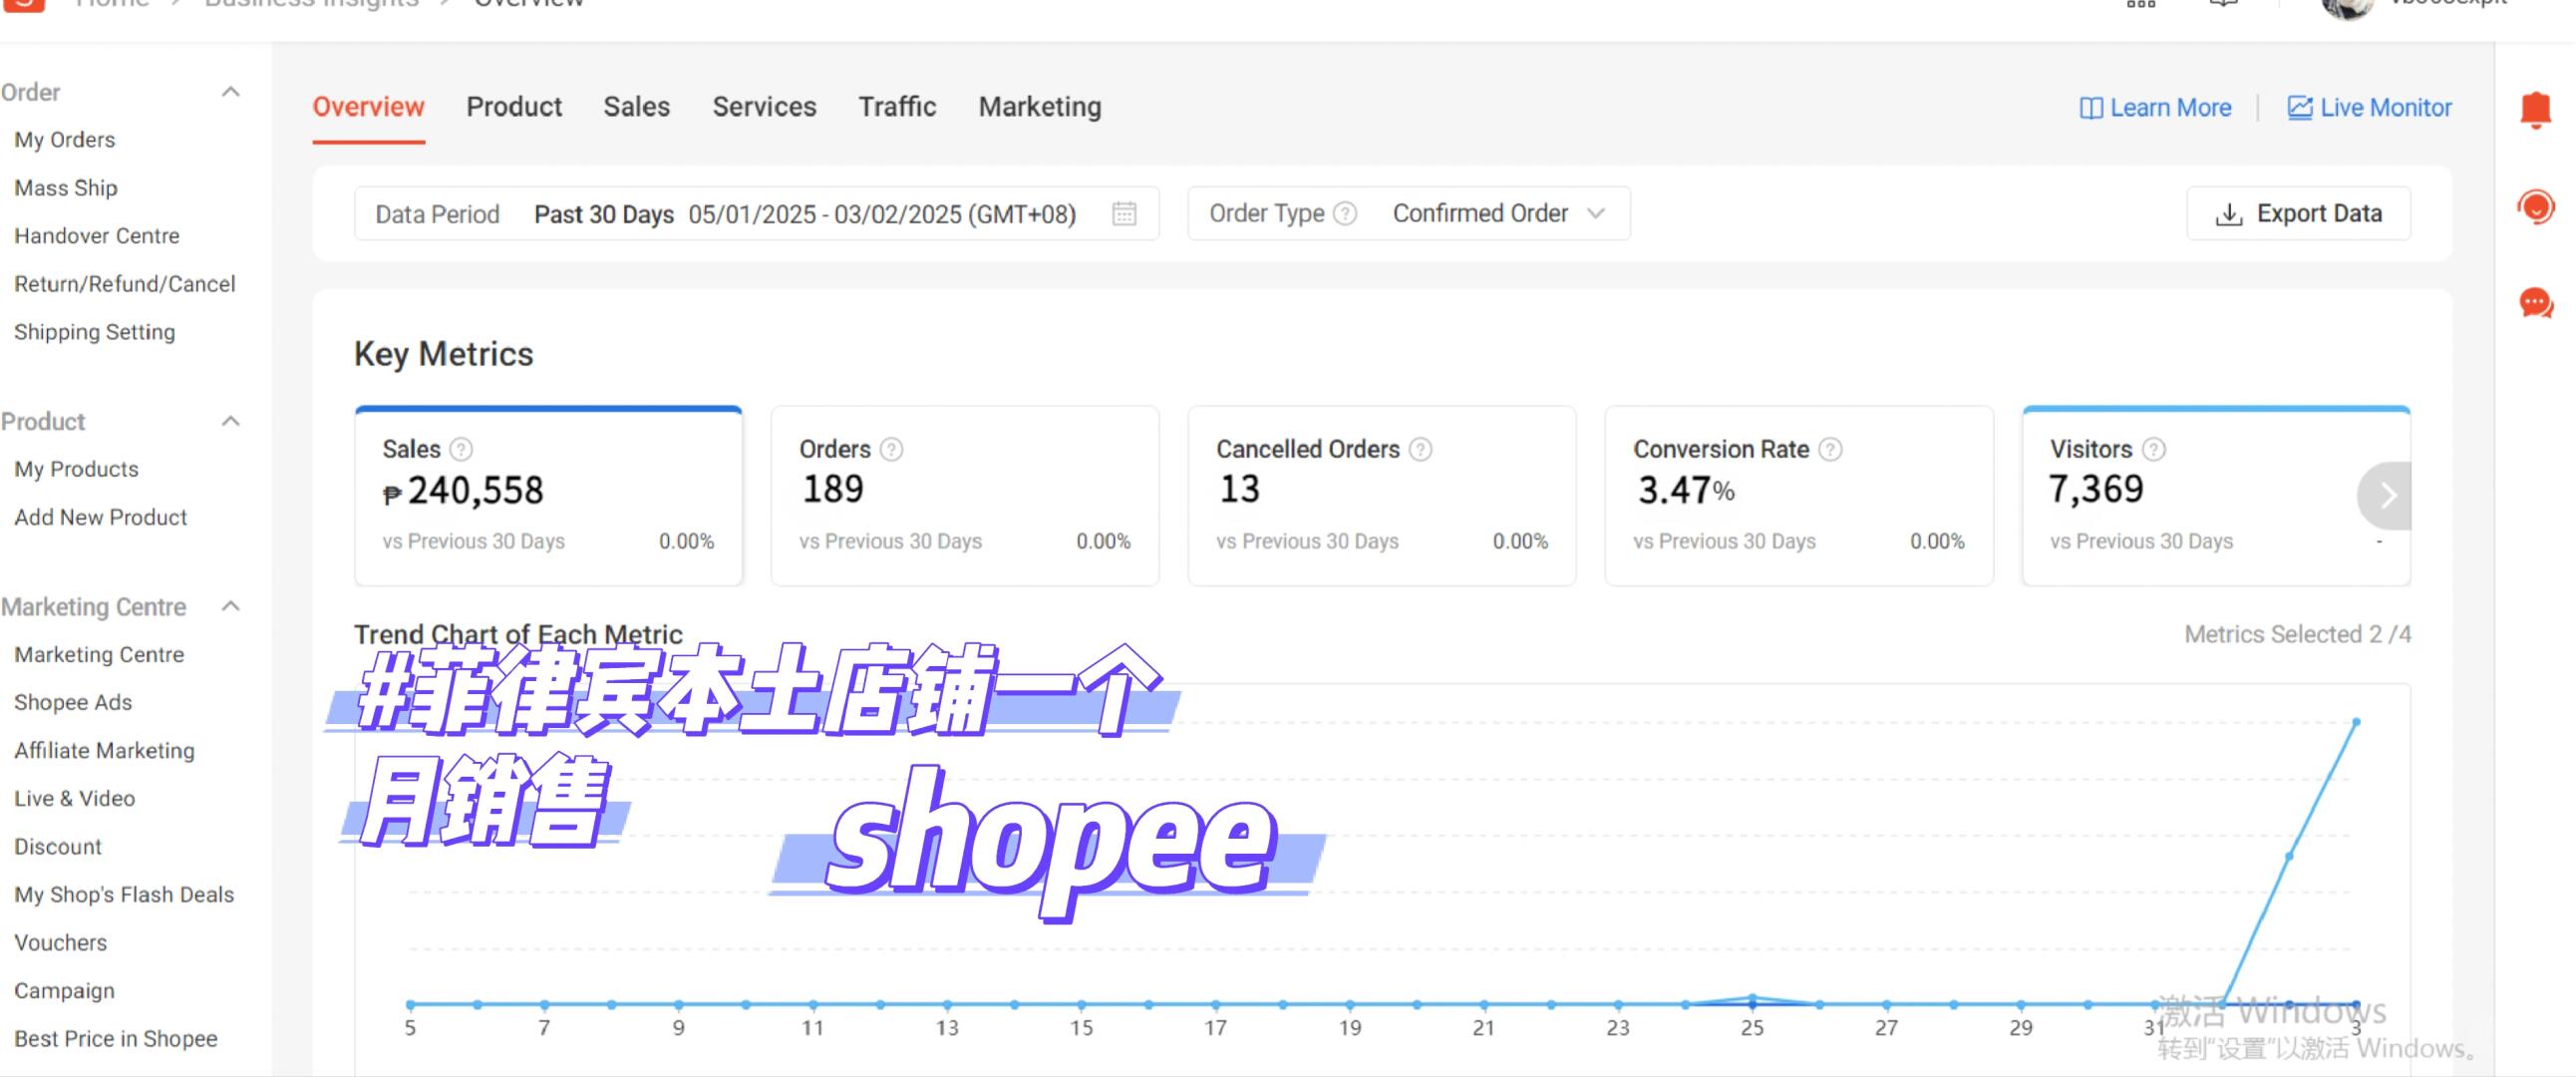The width and height of the screenshot is (2576, 1077).
Task: Open Shipping Setting in sidebar
Action: point(94,332)
